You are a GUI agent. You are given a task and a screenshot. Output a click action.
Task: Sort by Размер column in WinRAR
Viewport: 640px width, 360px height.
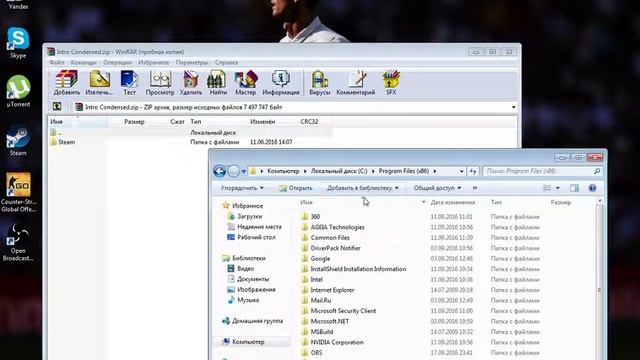[134, 122]
